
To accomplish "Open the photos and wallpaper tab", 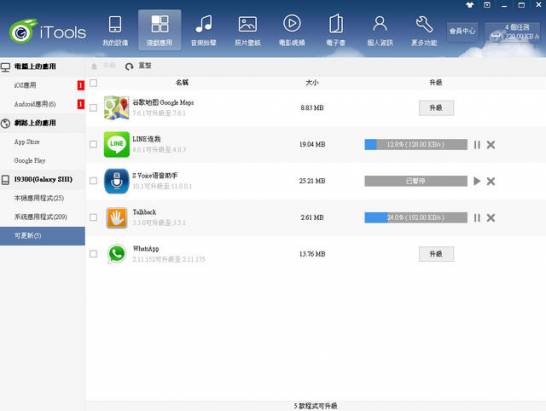I will click(x=248, y=31).
